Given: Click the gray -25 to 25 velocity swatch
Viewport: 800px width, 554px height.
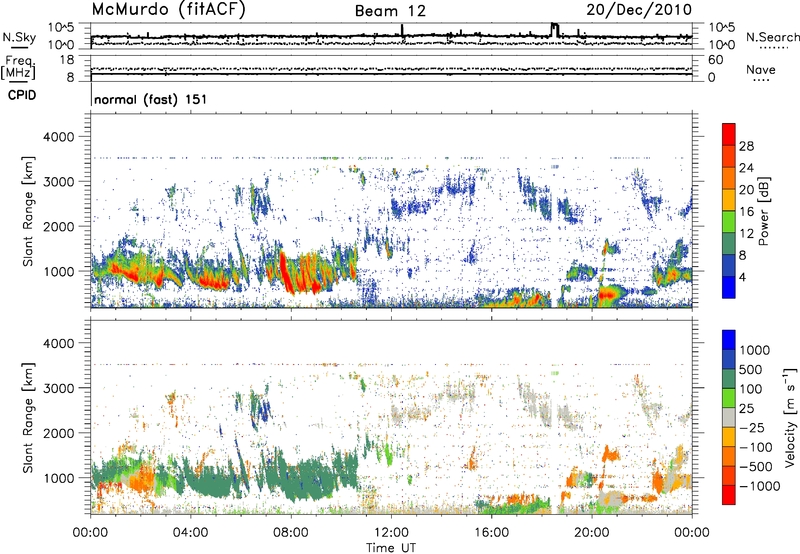Looking at the screenshot, I should pyautogui.click(x=729, y=418).
